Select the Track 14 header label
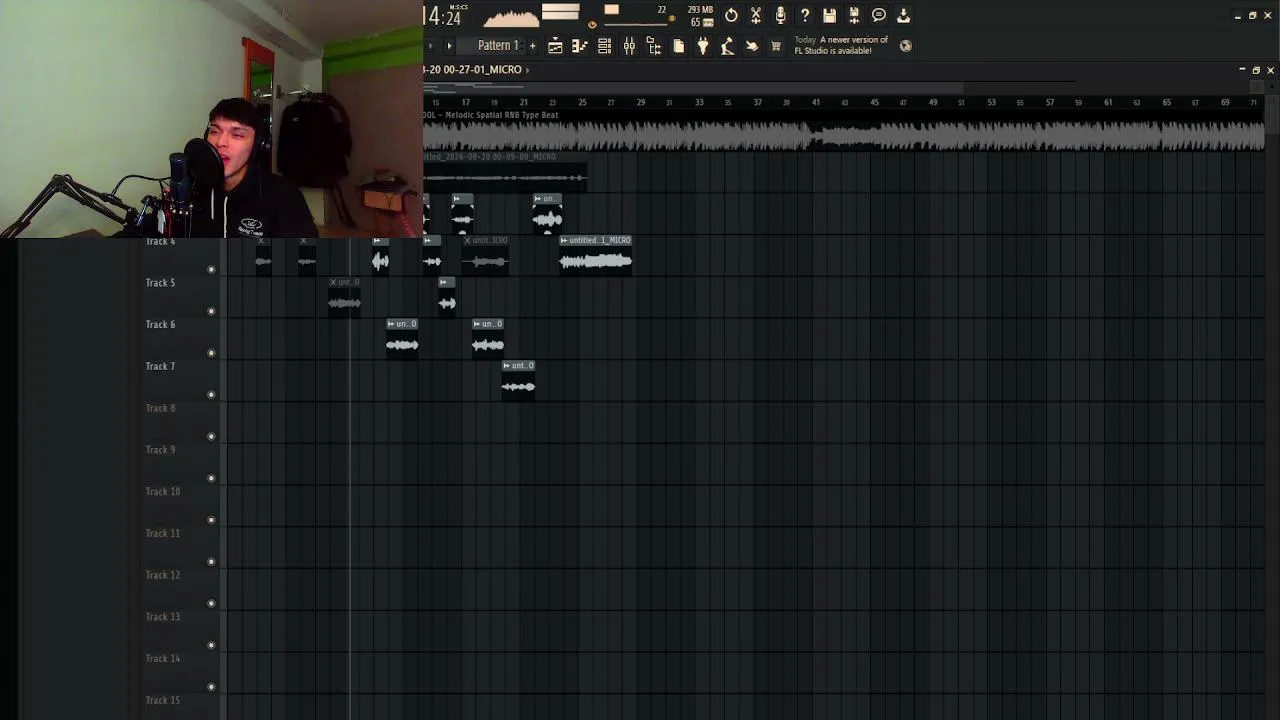The image size is (1280, 720). pos(163,659)
